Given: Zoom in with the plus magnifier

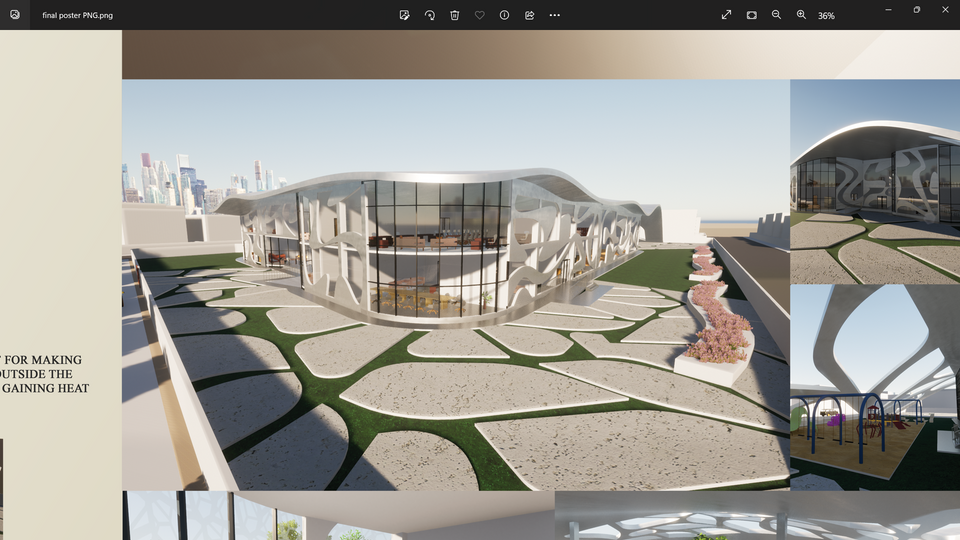Looking at the screenshot, I should pyautogui.click(x=801, y=15).
